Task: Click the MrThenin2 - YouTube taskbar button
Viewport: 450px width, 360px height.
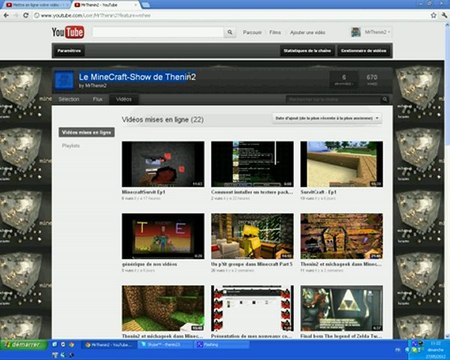Action: pos(109,345)
